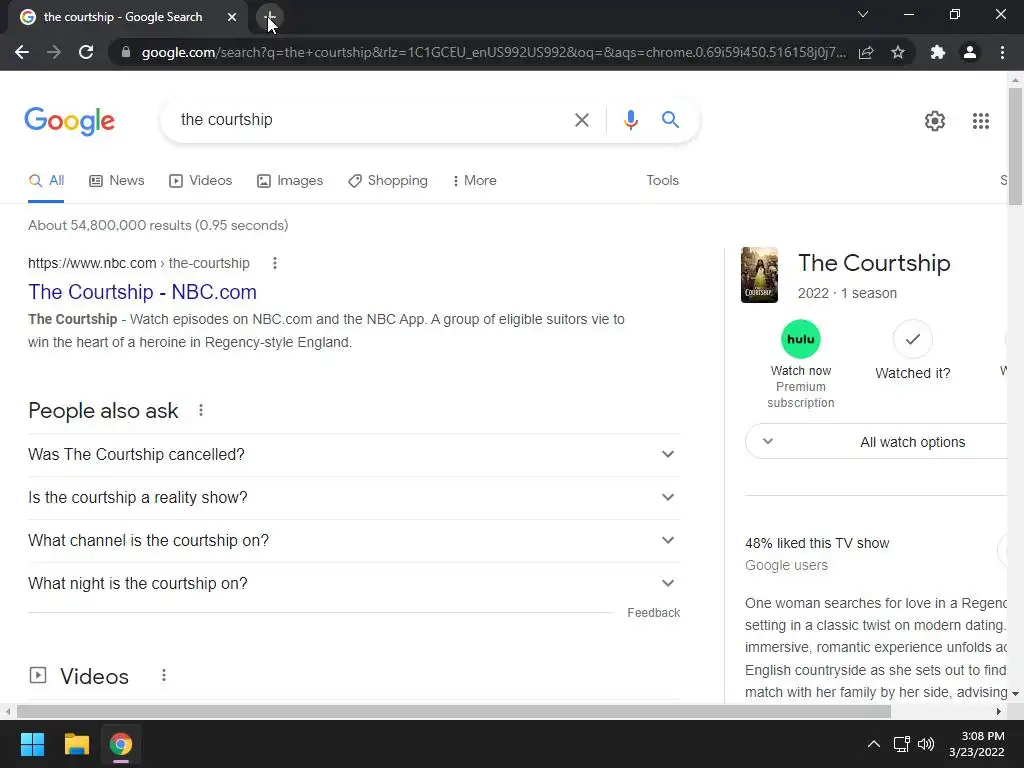Open the More search categories menu
1024x768 pixels.
tap(475, 181)
